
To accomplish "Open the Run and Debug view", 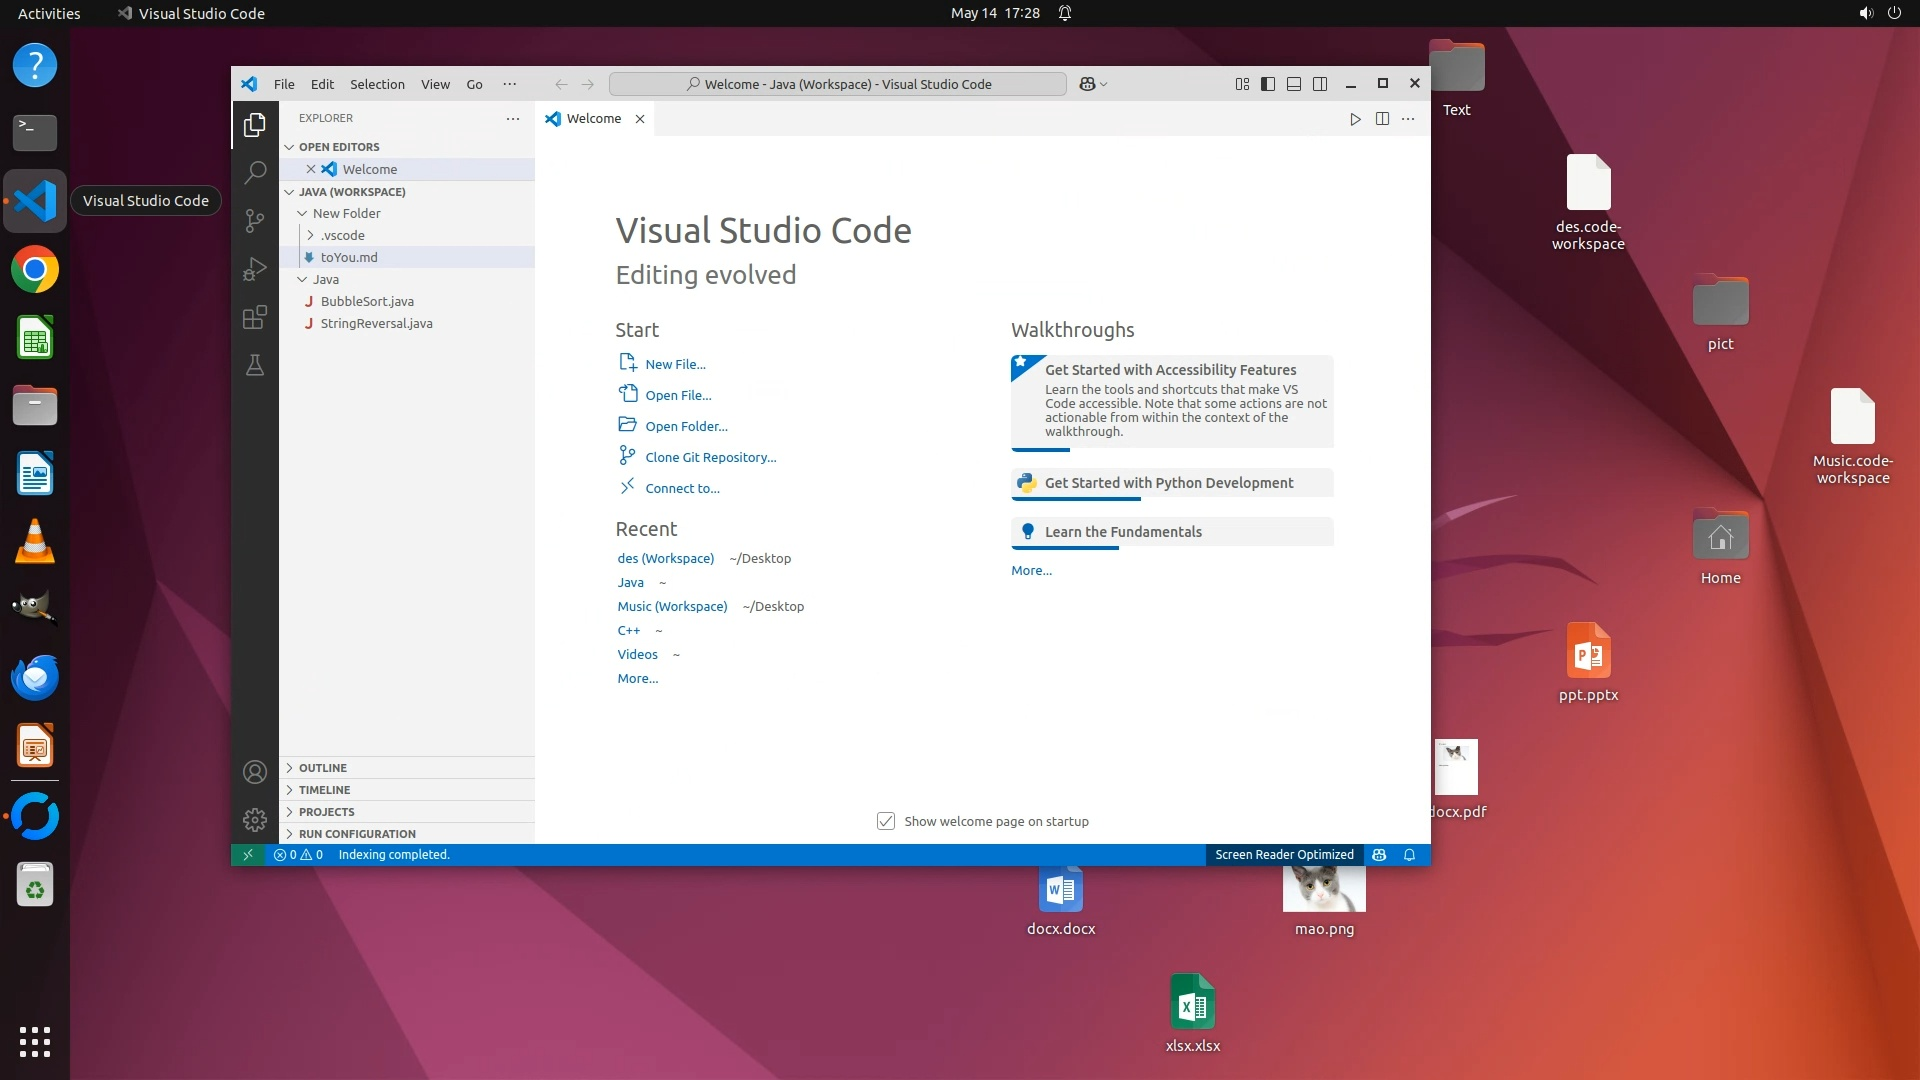I will (x=255, y=269).
